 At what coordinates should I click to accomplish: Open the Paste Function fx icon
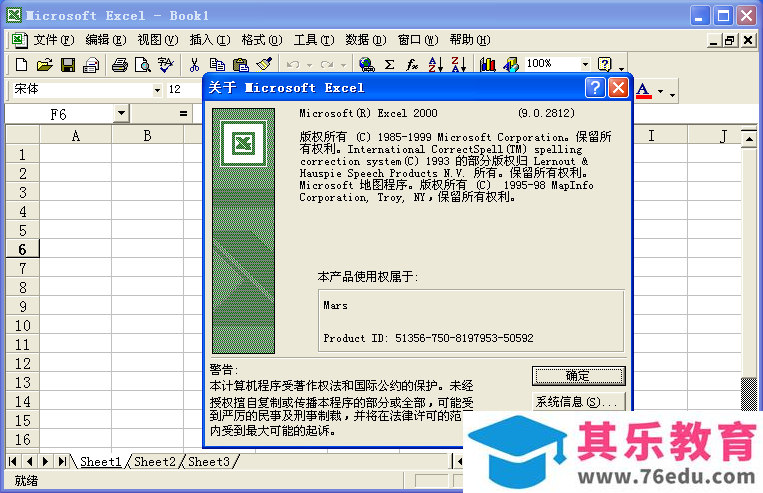[412, 64]
